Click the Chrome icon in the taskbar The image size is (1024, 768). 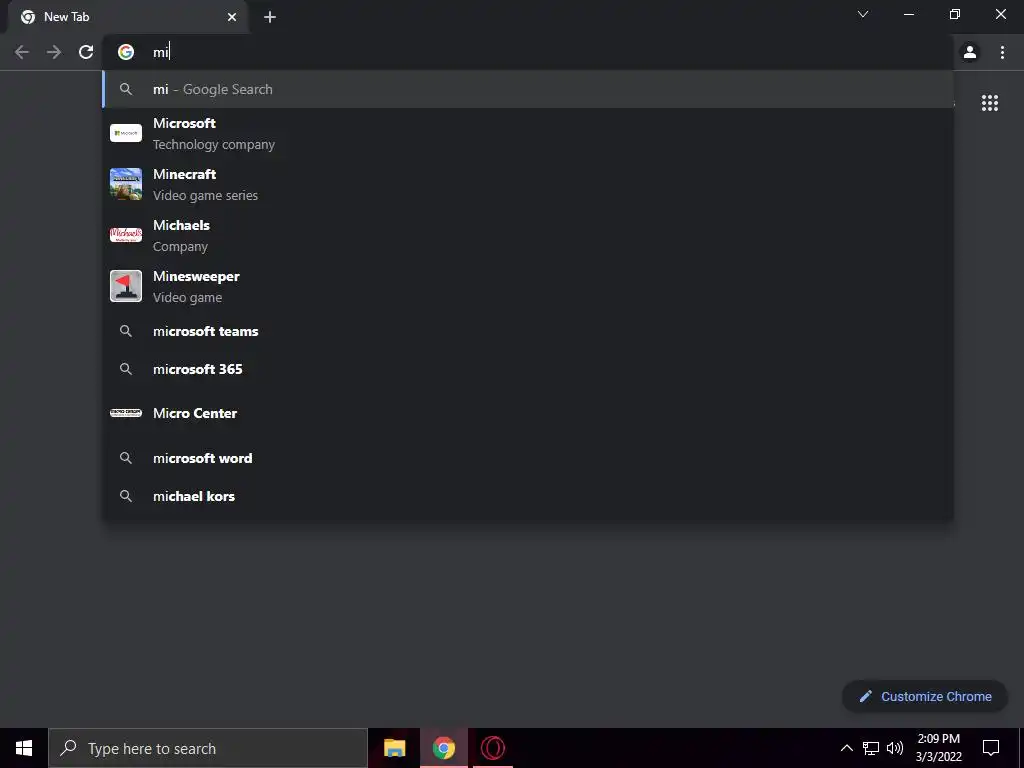[x=443, y=748]
